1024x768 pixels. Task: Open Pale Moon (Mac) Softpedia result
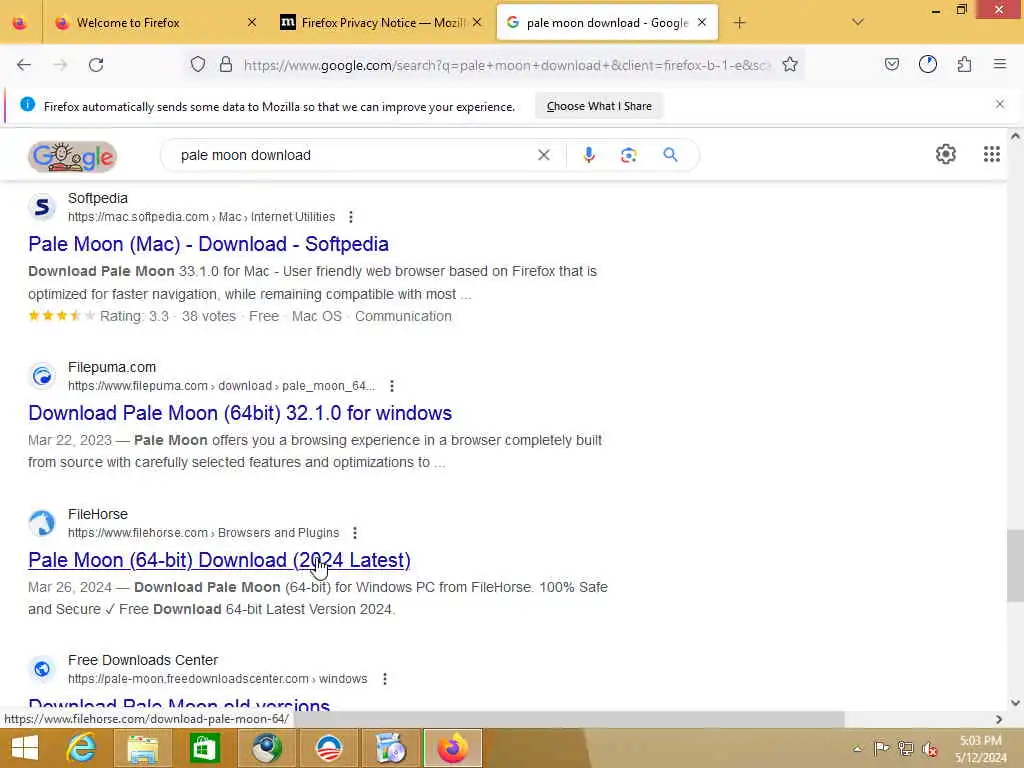(208, 244)
